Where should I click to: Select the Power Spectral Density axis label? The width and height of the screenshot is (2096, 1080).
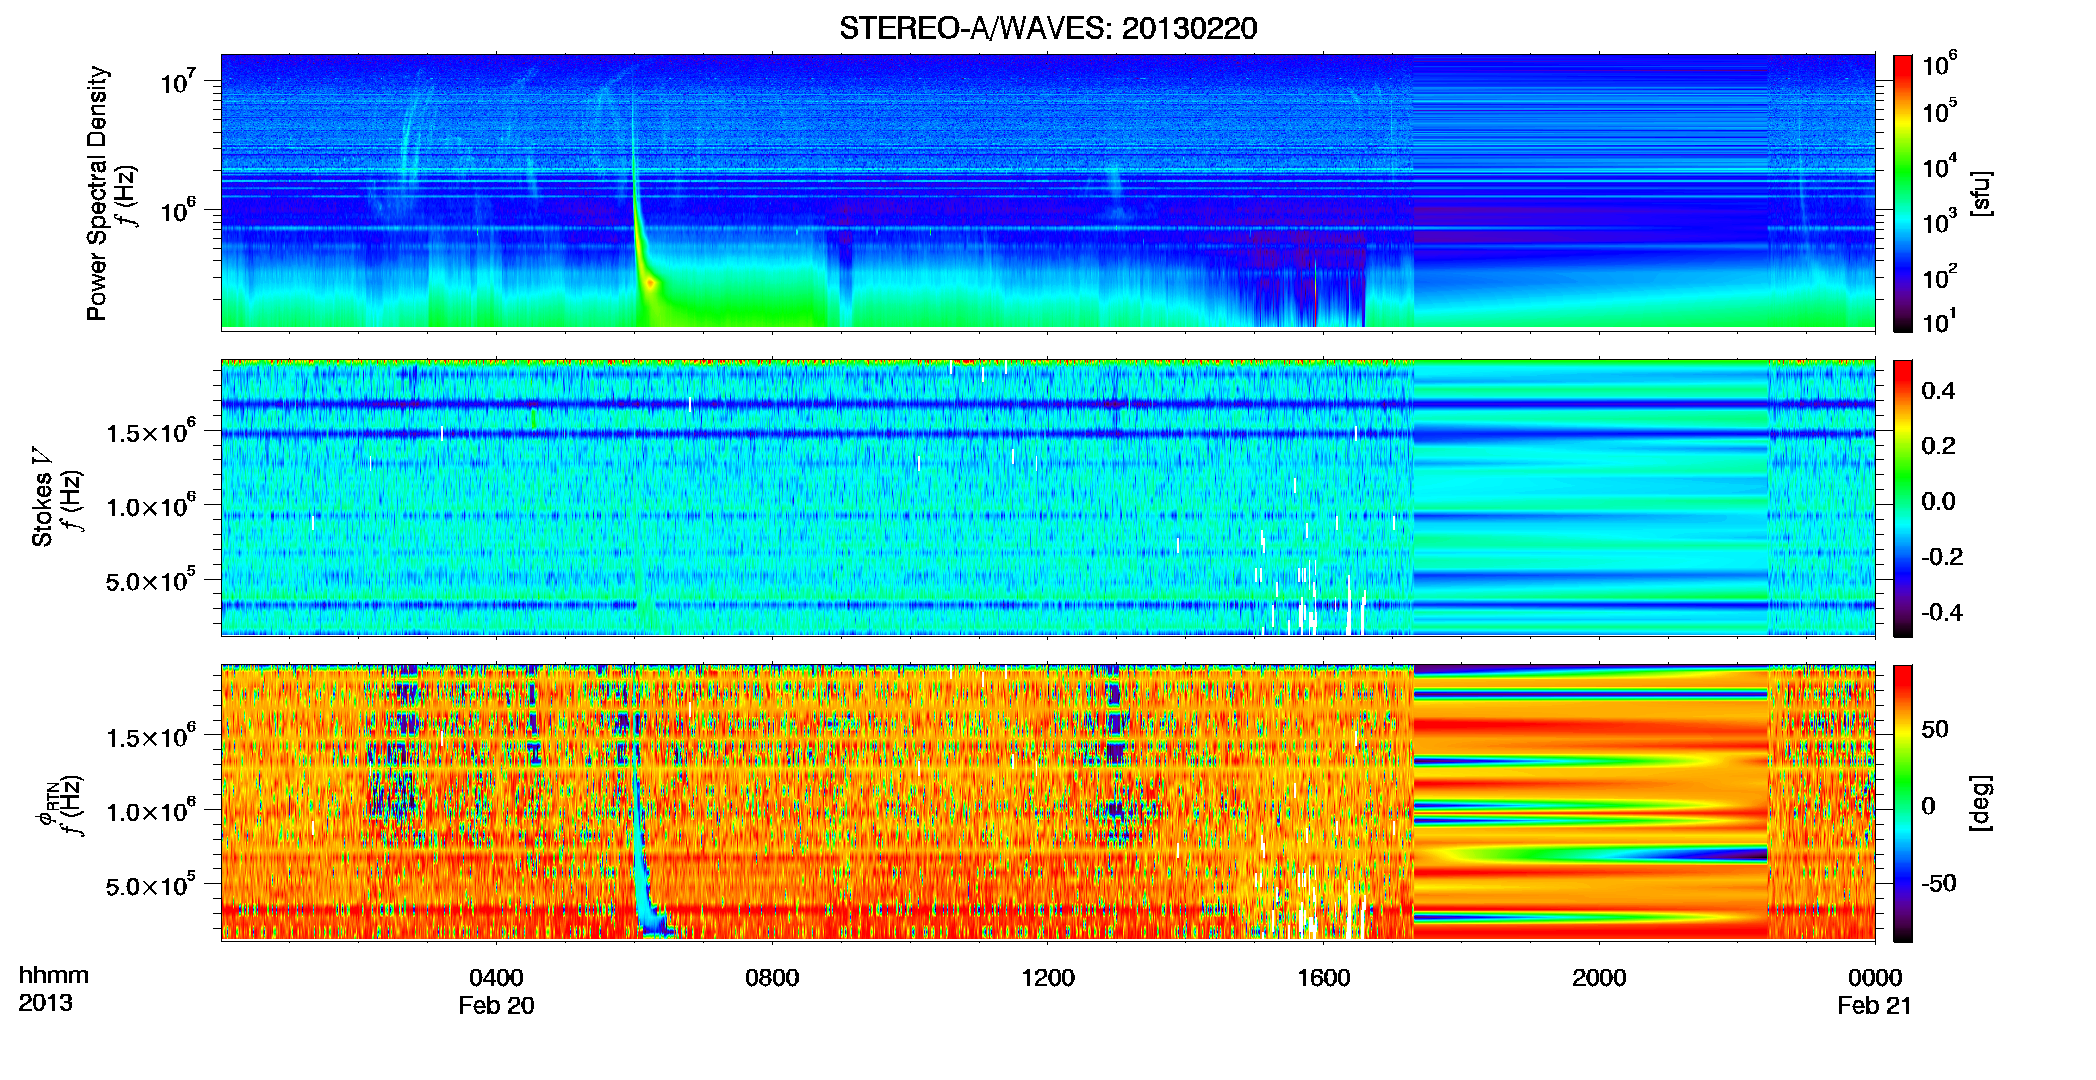[97, 193]
